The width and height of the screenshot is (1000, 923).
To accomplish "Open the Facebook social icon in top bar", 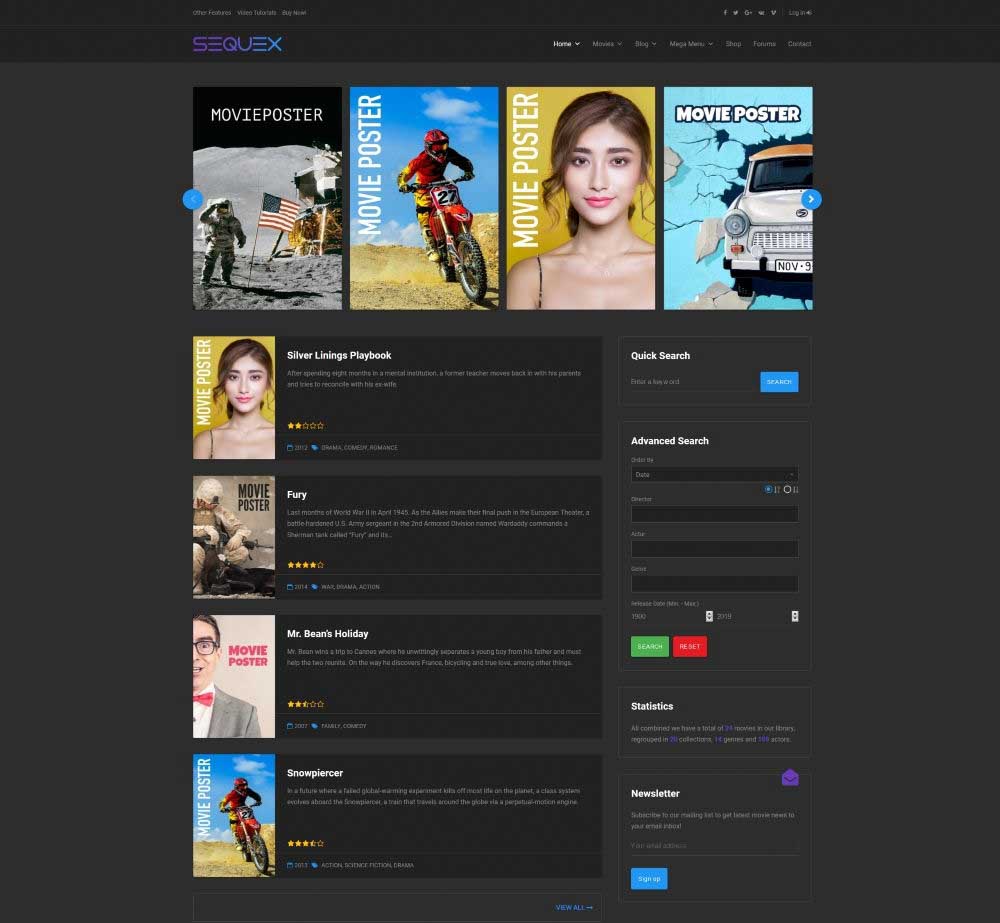I will (724, 13).
